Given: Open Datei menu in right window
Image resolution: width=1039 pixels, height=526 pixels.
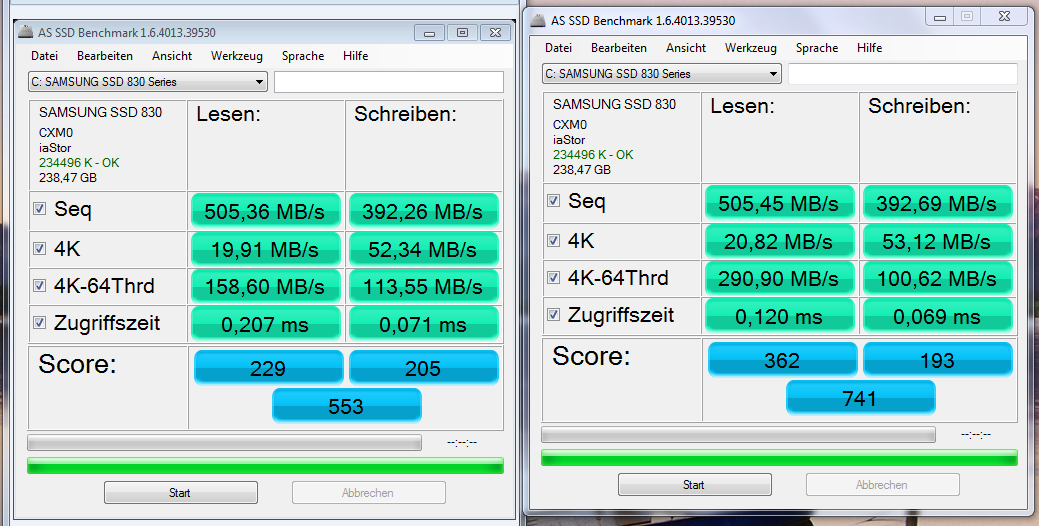Looking at the screenshot, I should 559,48.
